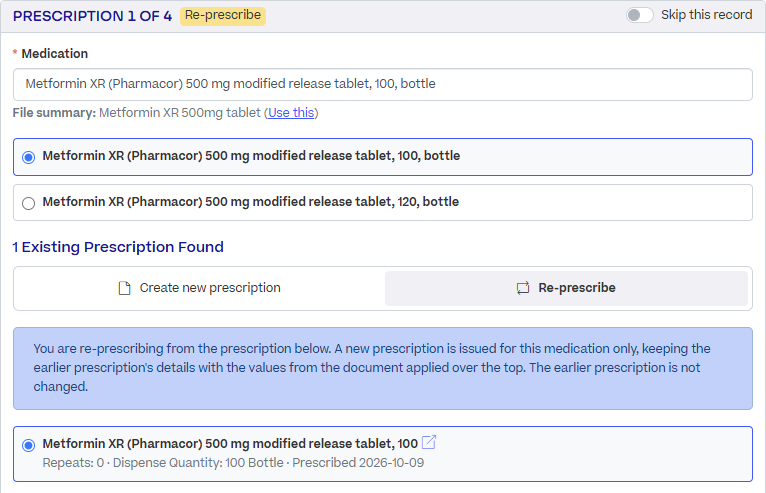Click the Use this link
The width and height of the screenshot is (766, 493).
[291, 113]
